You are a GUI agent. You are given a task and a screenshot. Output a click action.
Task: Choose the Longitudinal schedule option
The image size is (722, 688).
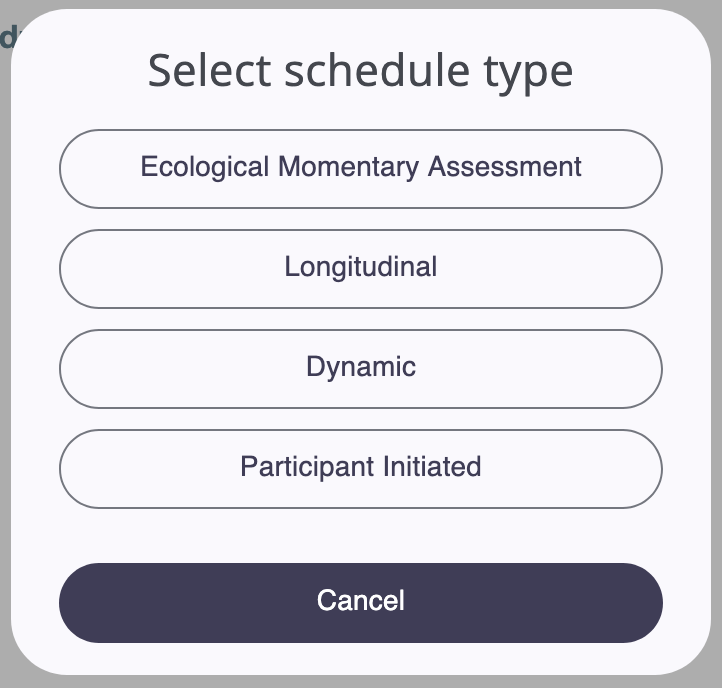tap(361, 268)
